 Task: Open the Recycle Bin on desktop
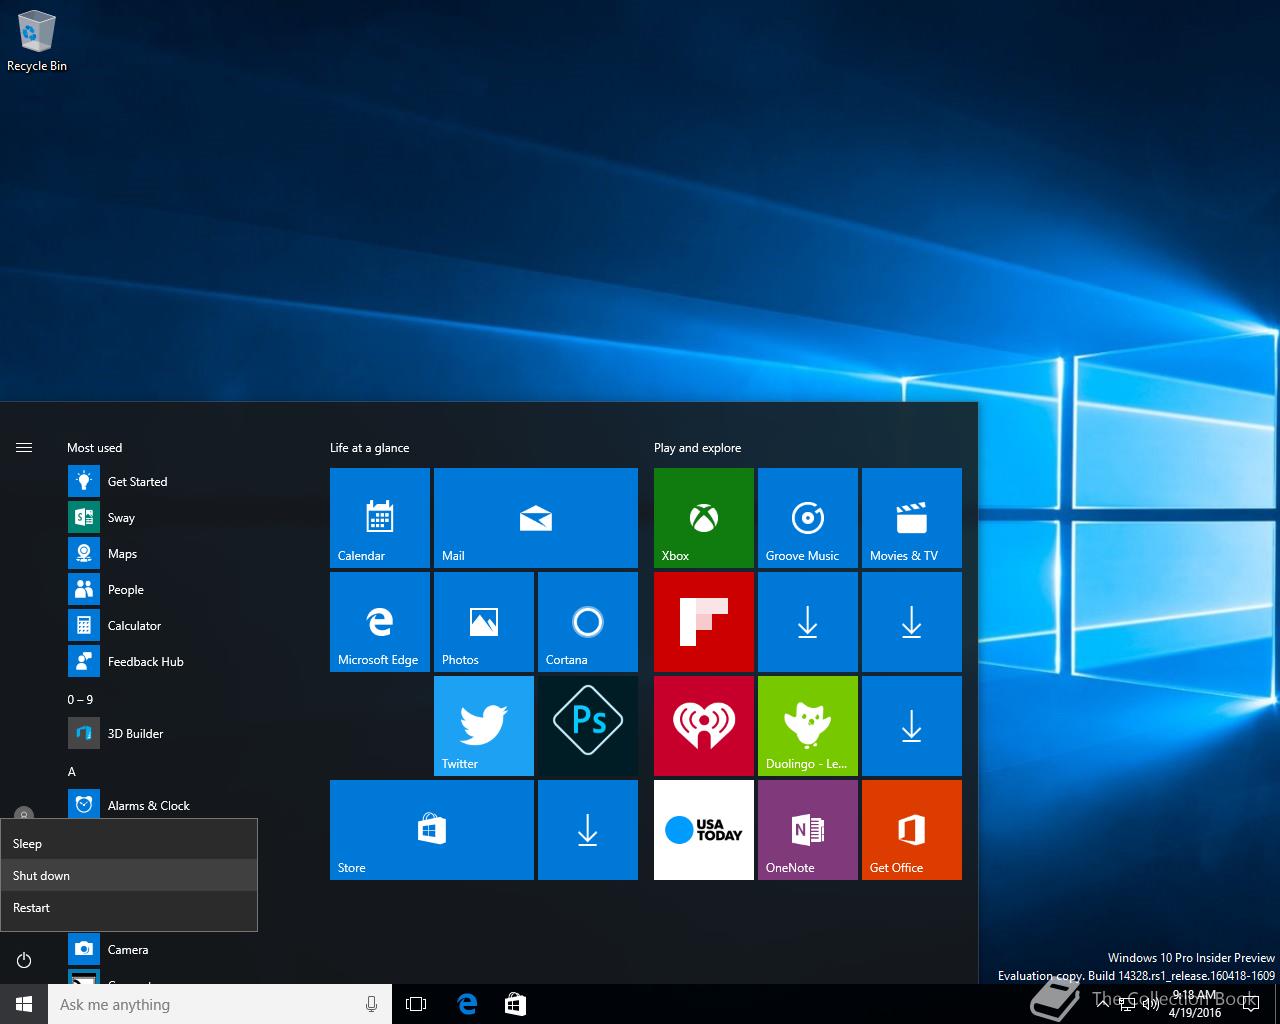tap(37, 42)
